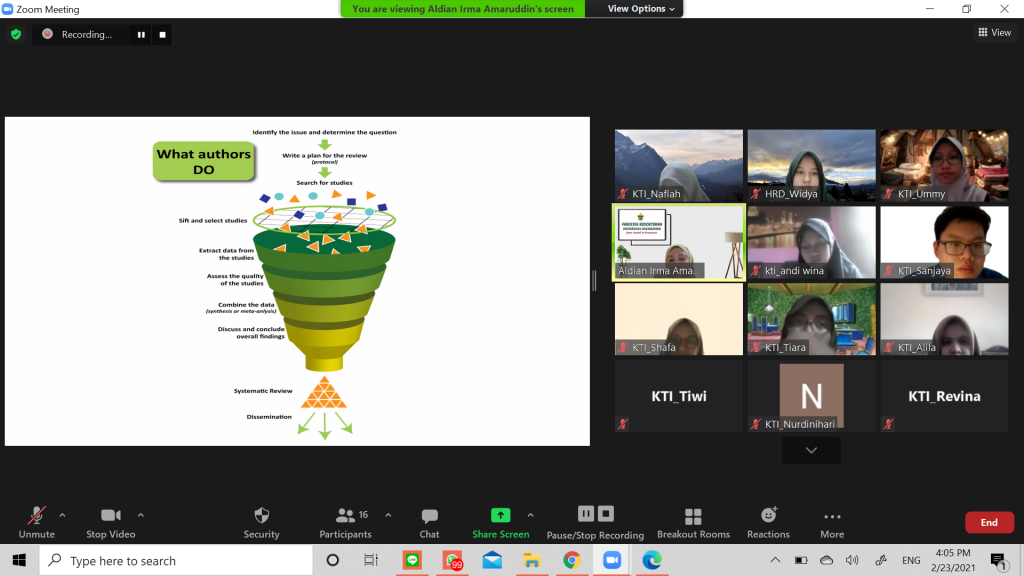Screen dimensions: 1024x576
Task: Stop recording in bottom toolbar
Action: click(606, 514)
